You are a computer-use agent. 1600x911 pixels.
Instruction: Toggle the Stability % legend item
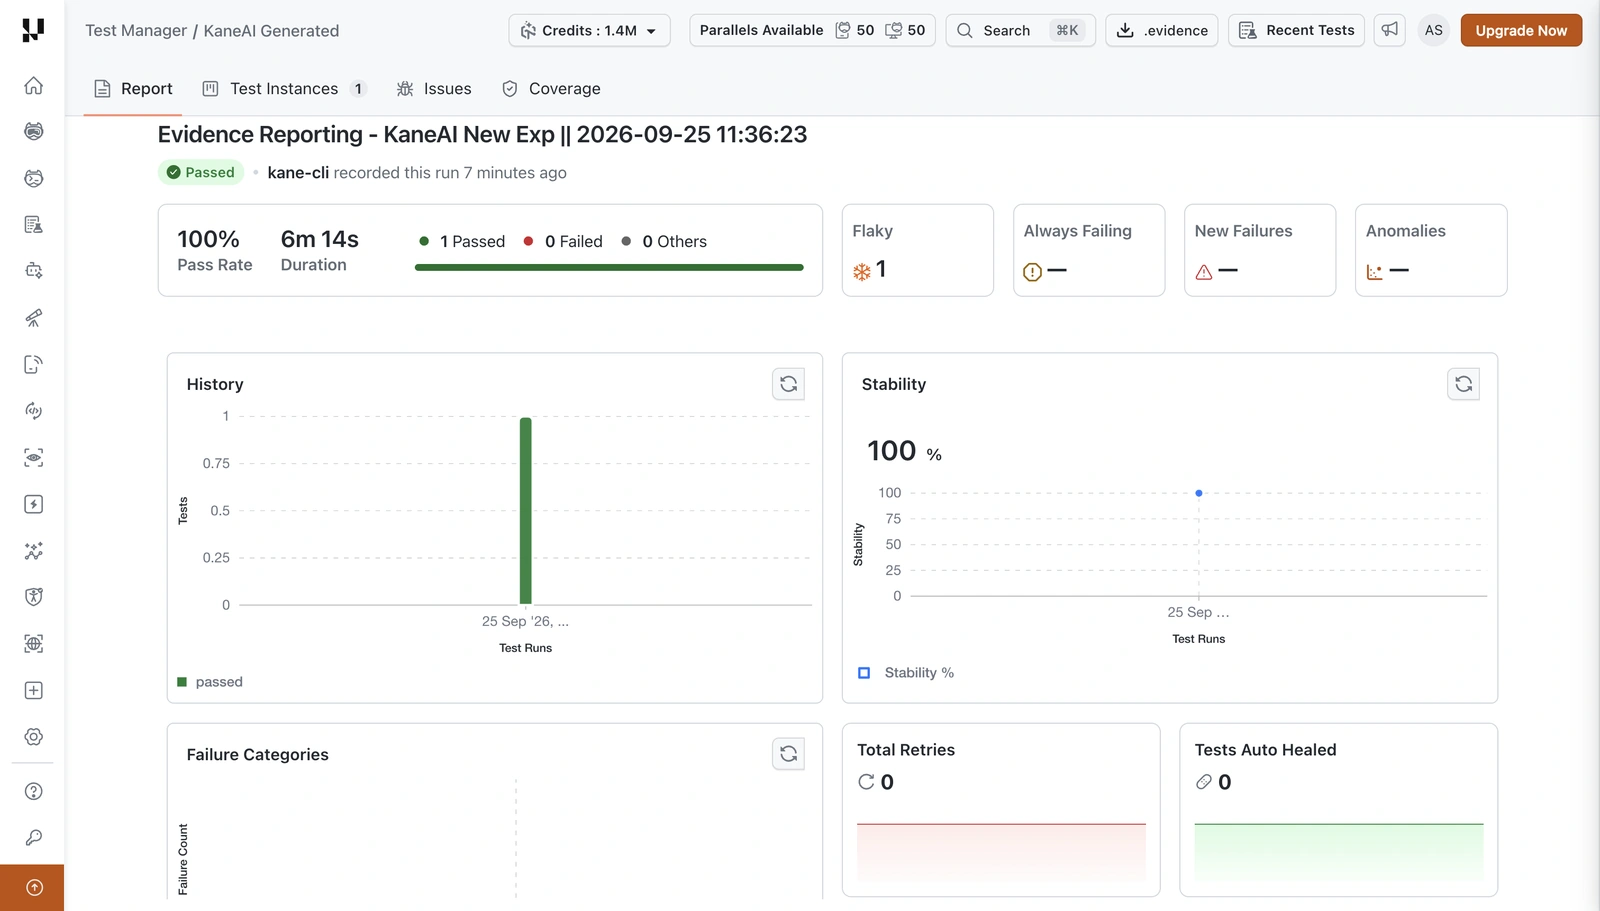[x=906, y=673]
